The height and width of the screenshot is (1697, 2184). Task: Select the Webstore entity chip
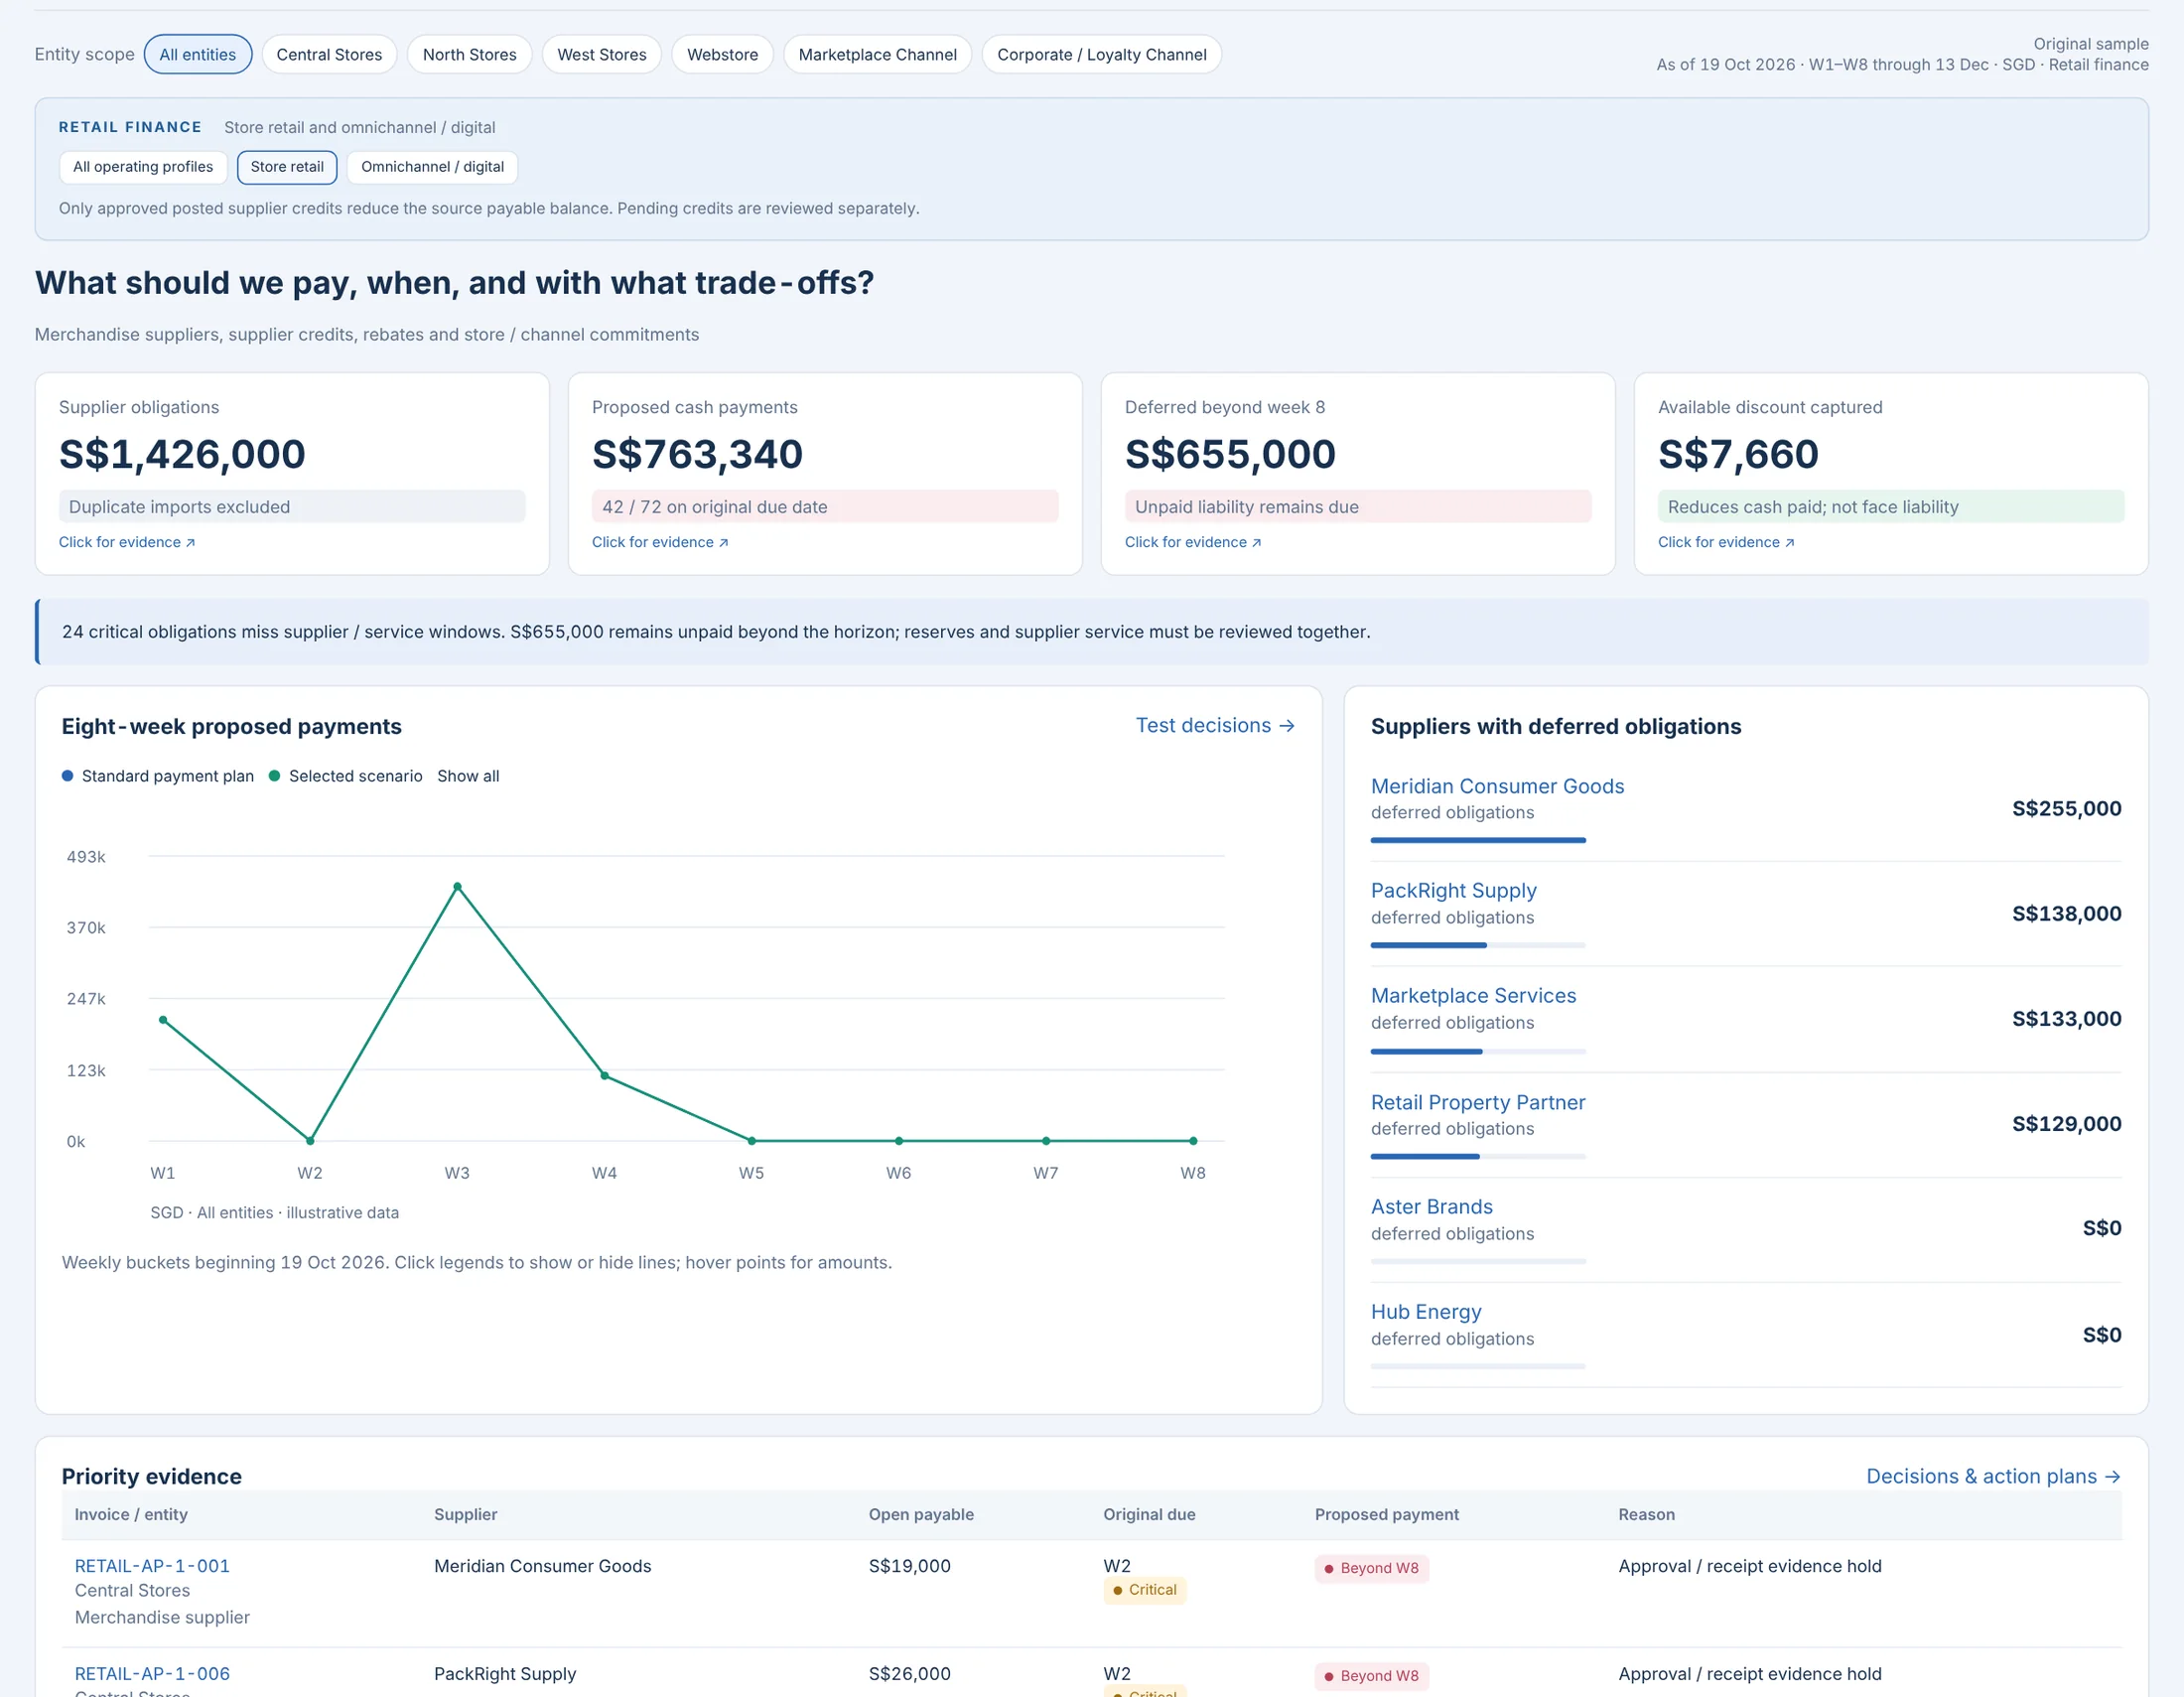pyautogui.click(x=722, y=55)
